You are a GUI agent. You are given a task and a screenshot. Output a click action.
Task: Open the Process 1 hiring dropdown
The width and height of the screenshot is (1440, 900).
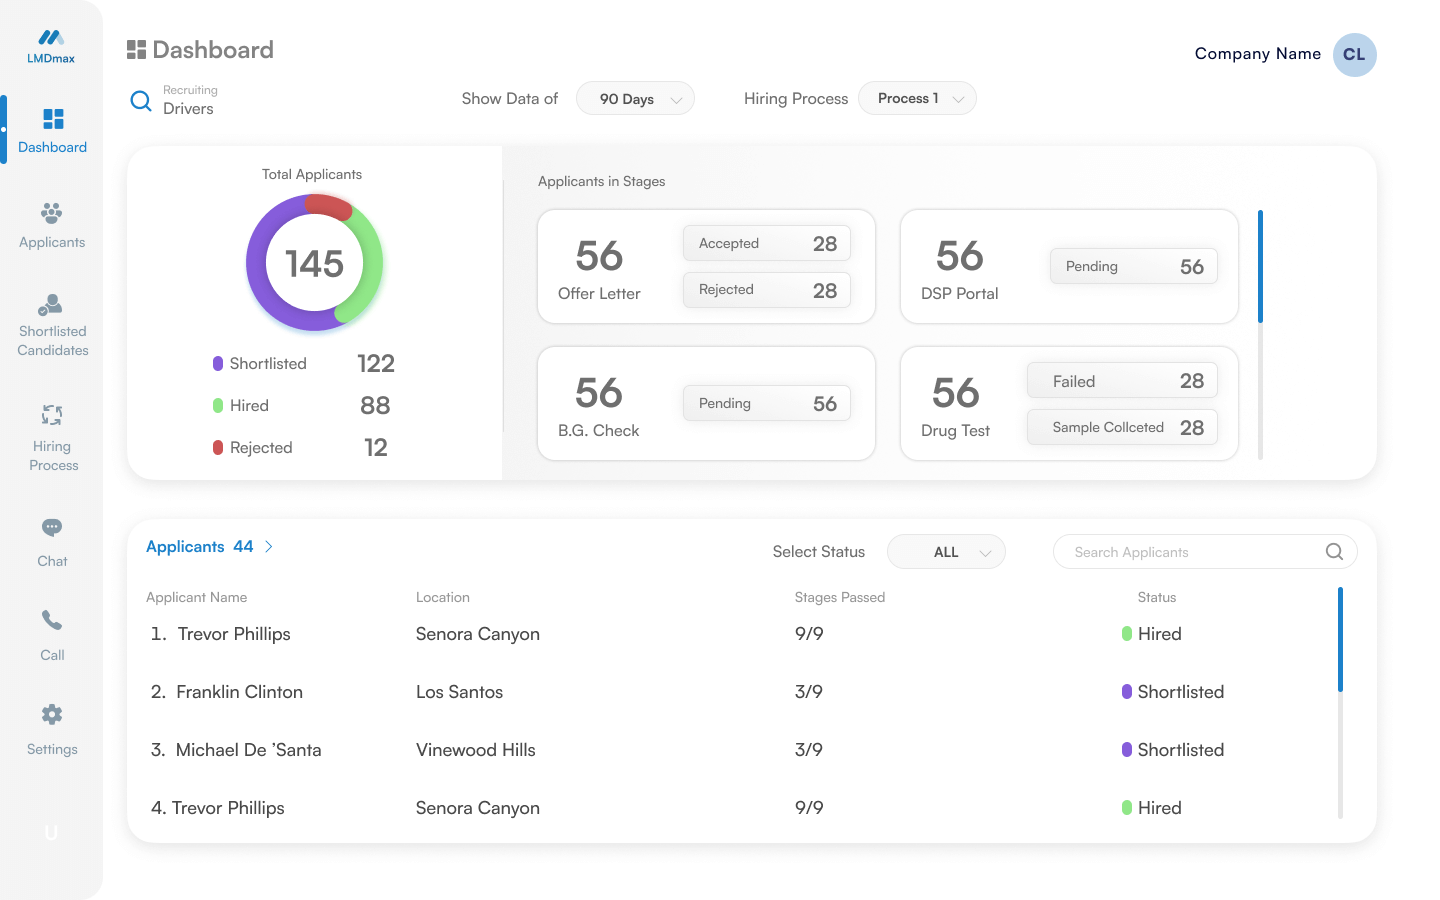tap(917, 99)
